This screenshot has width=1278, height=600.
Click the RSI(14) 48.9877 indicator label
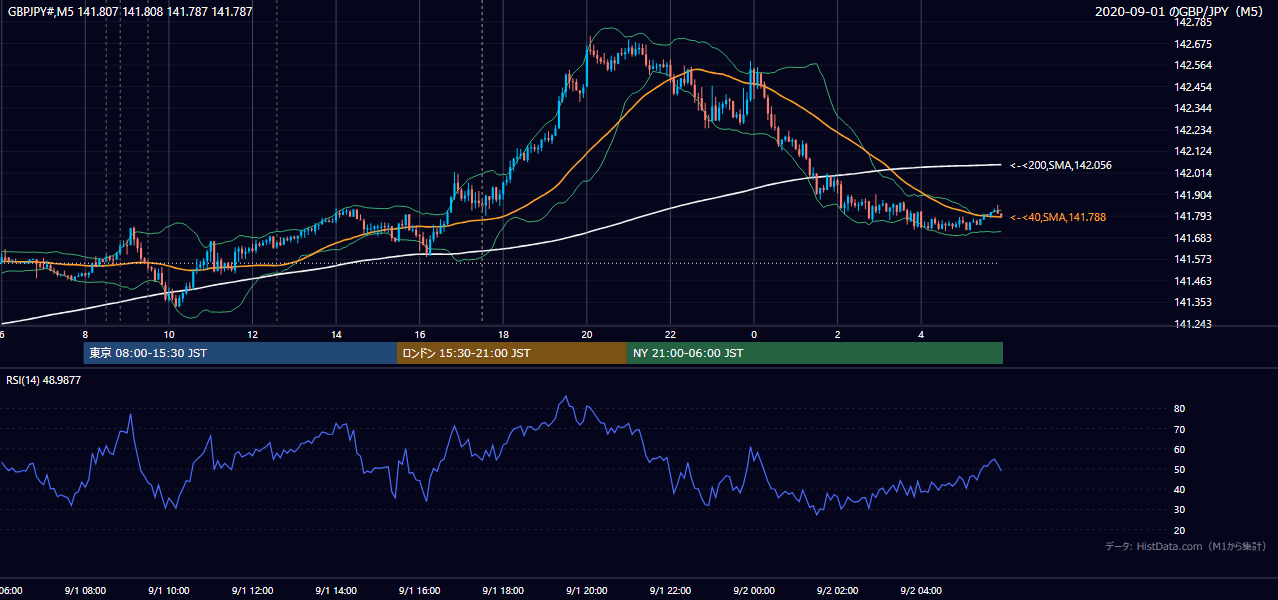coord(44,380)
